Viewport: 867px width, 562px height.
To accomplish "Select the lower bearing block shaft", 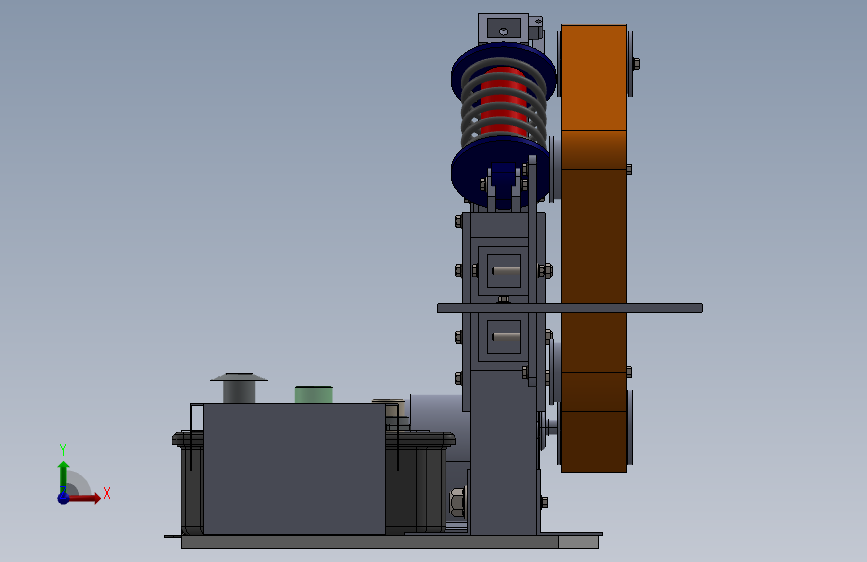I will click(506, 337).
